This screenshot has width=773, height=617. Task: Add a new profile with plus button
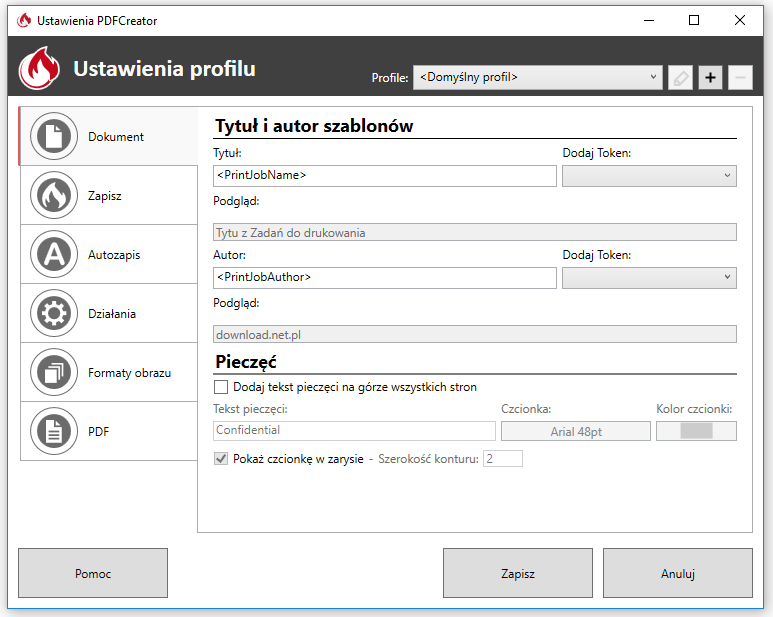click(x=710, y=78)
